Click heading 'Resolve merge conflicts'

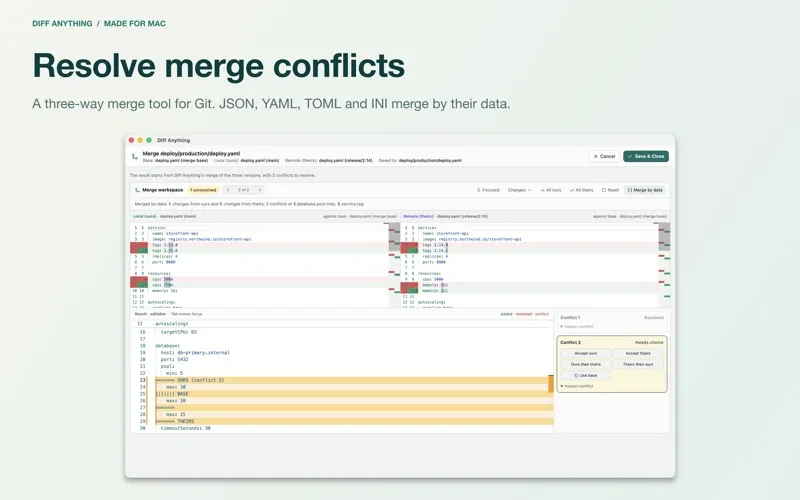219,65
